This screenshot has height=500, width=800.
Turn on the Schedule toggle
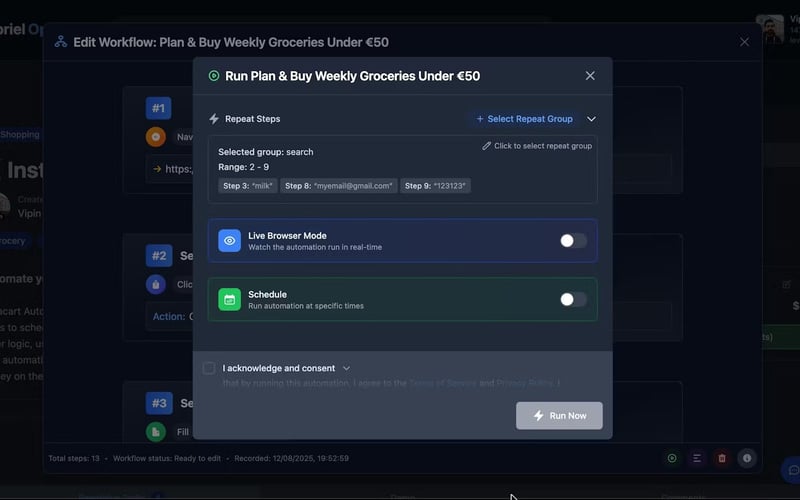coord(573,299)
